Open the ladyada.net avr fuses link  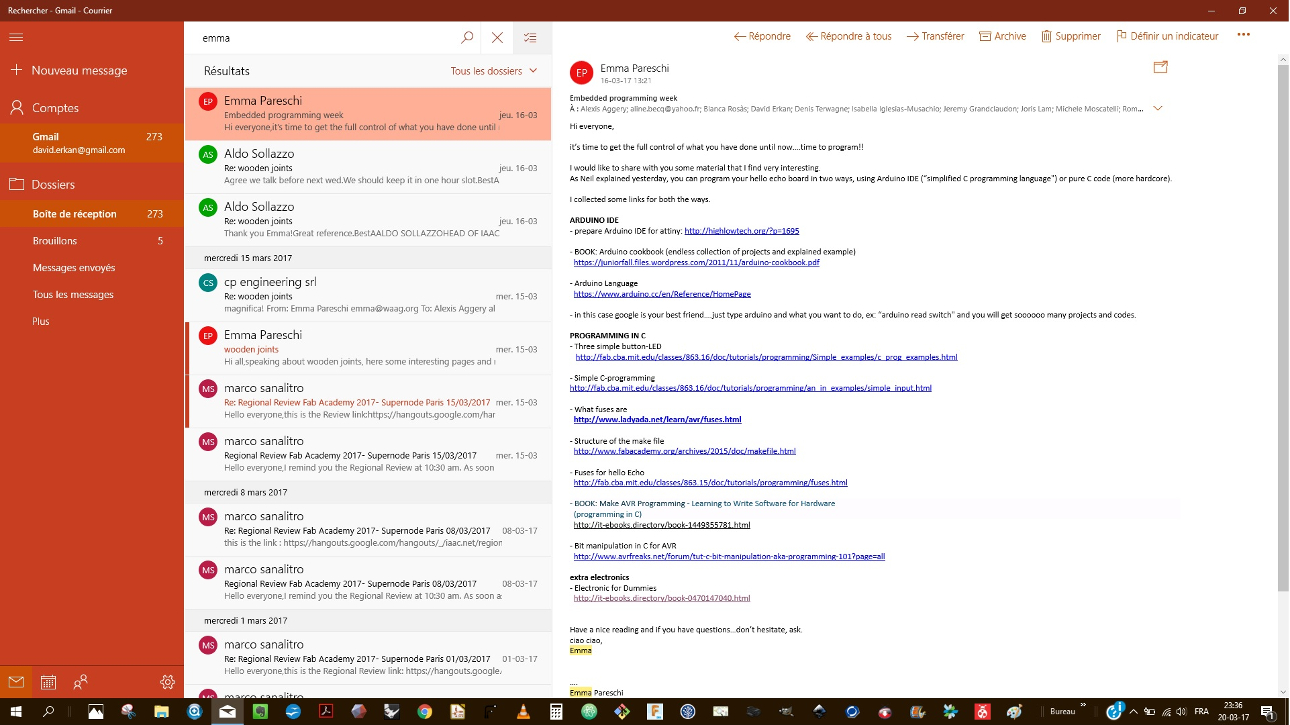point(657,420)
